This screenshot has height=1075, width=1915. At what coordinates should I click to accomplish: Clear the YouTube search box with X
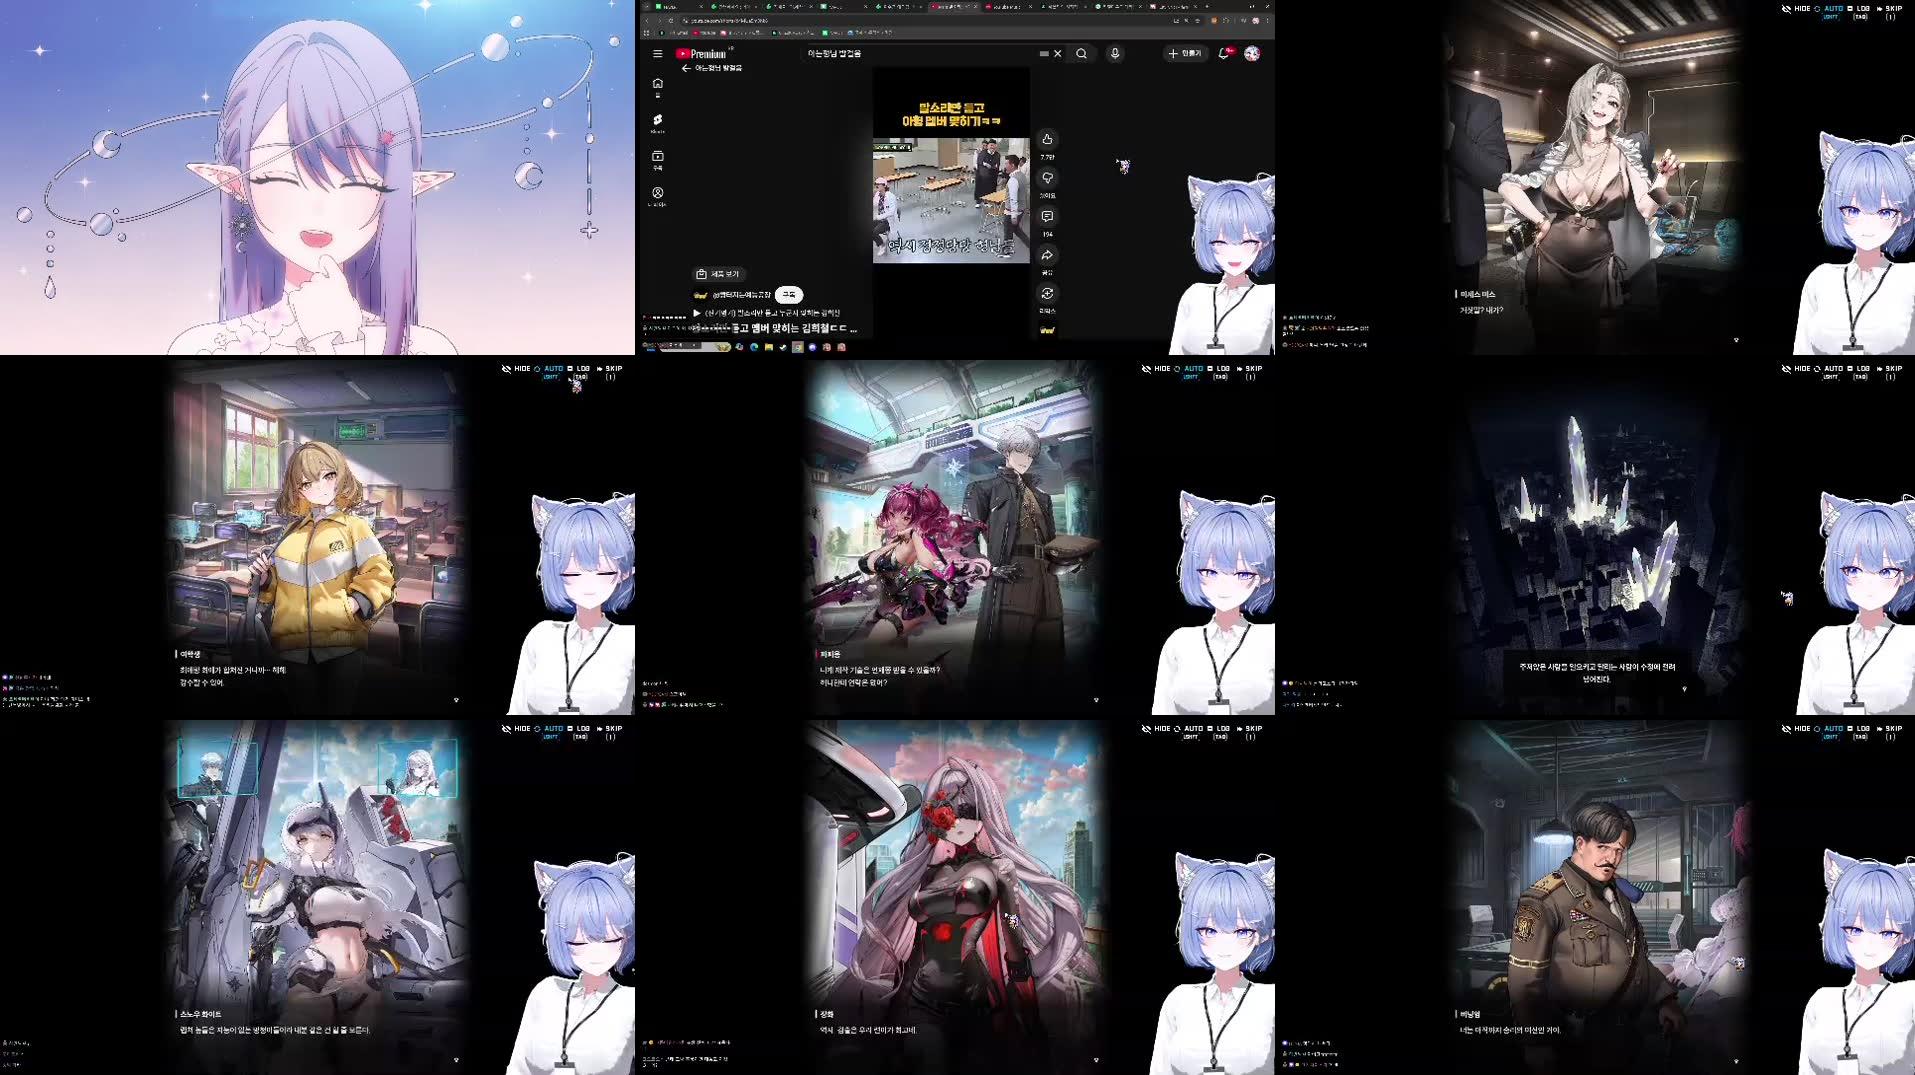[1057, 54]
